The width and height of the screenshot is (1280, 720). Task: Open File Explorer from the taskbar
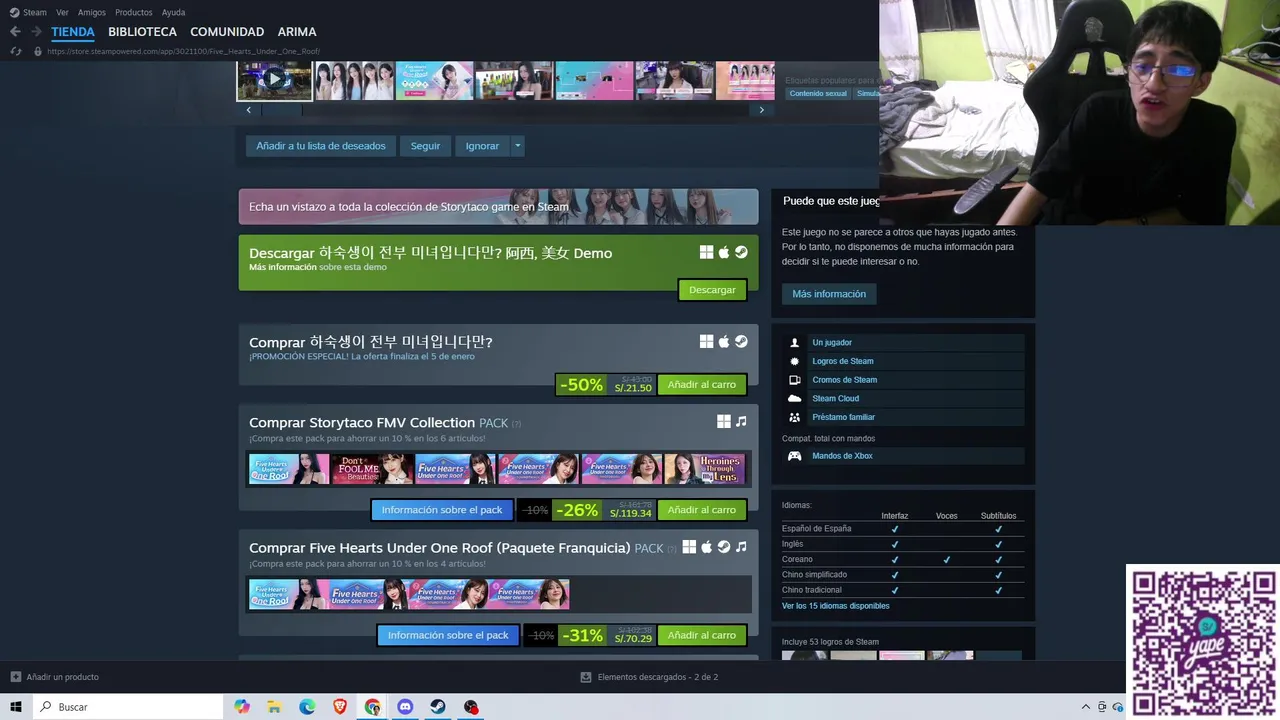click(274, 707)
